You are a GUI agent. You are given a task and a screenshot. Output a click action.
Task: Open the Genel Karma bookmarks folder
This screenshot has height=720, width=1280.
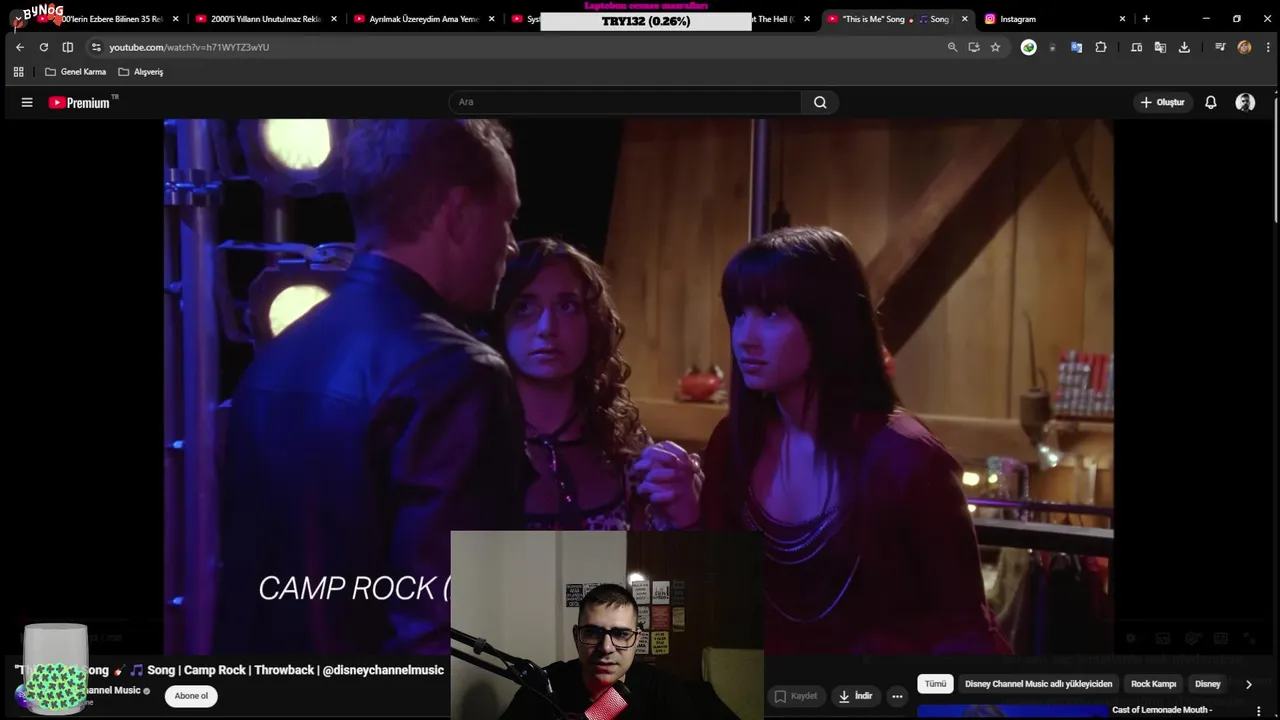coord(75,72)
